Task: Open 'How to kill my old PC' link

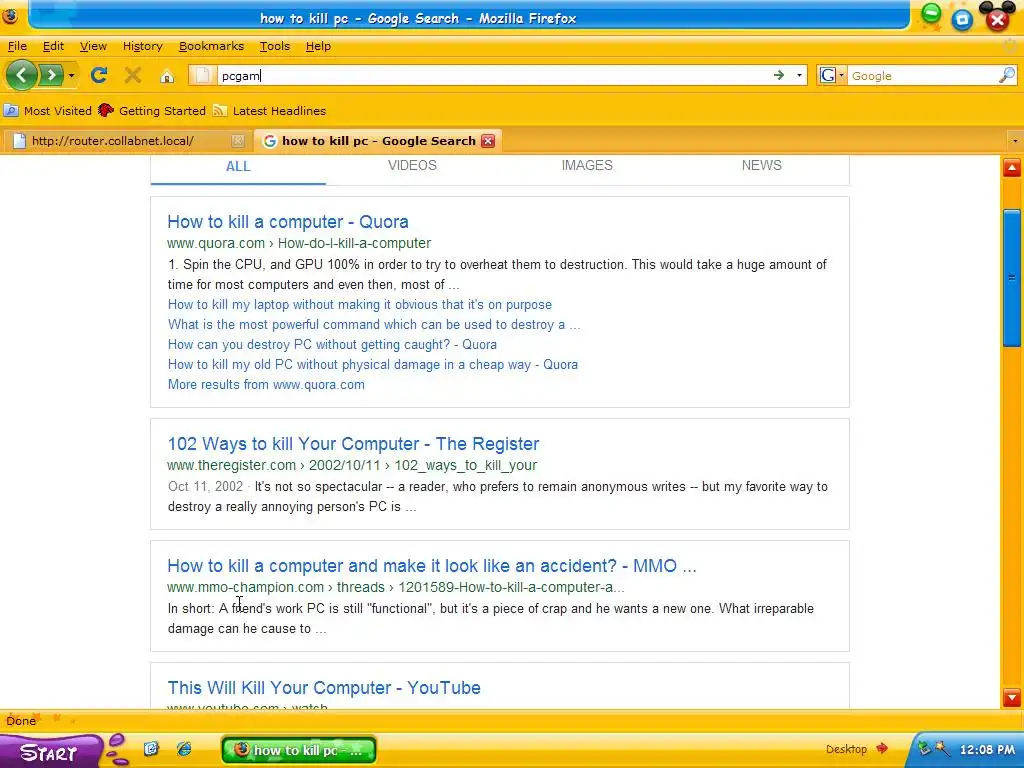Action: coord(373,364)
